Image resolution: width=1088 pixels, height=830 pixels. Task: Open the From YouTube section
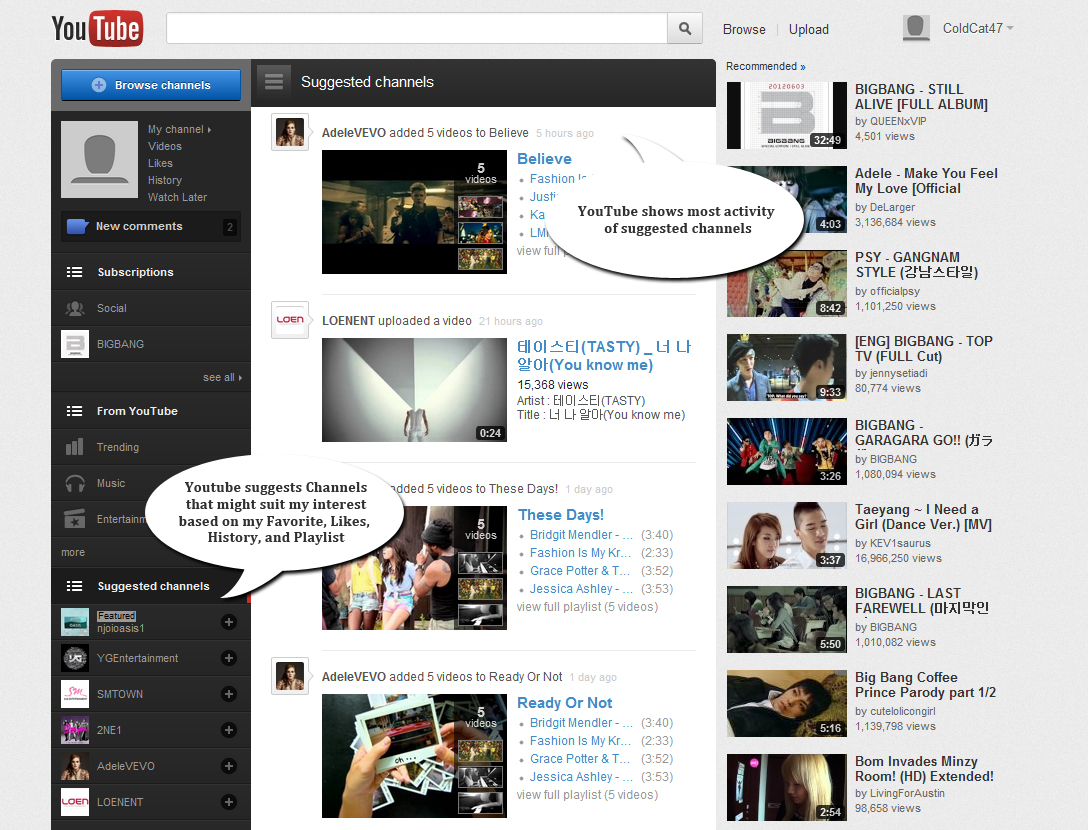point(151,411)
